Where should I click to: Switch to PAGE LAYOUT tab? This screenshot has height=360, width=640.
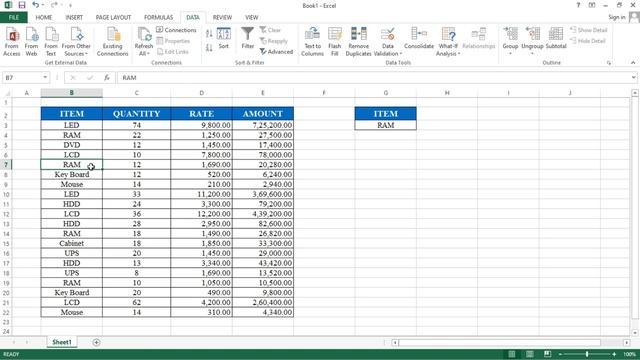point(113,17)
